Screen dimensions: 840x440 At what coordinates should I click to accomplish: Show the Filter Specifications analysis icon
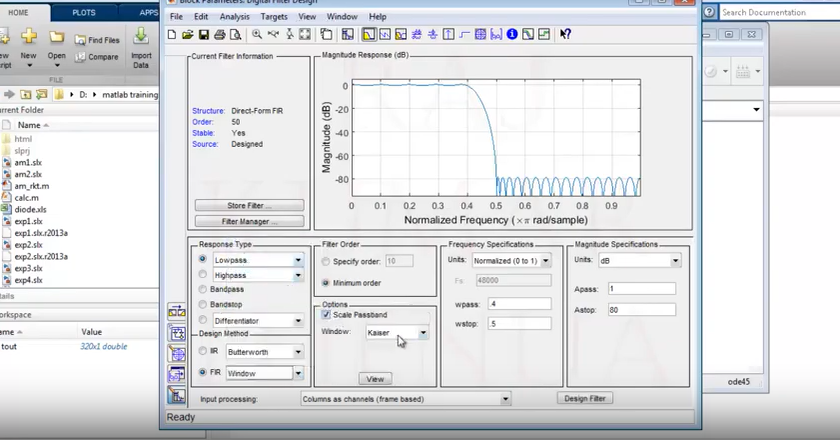(348, 35)
